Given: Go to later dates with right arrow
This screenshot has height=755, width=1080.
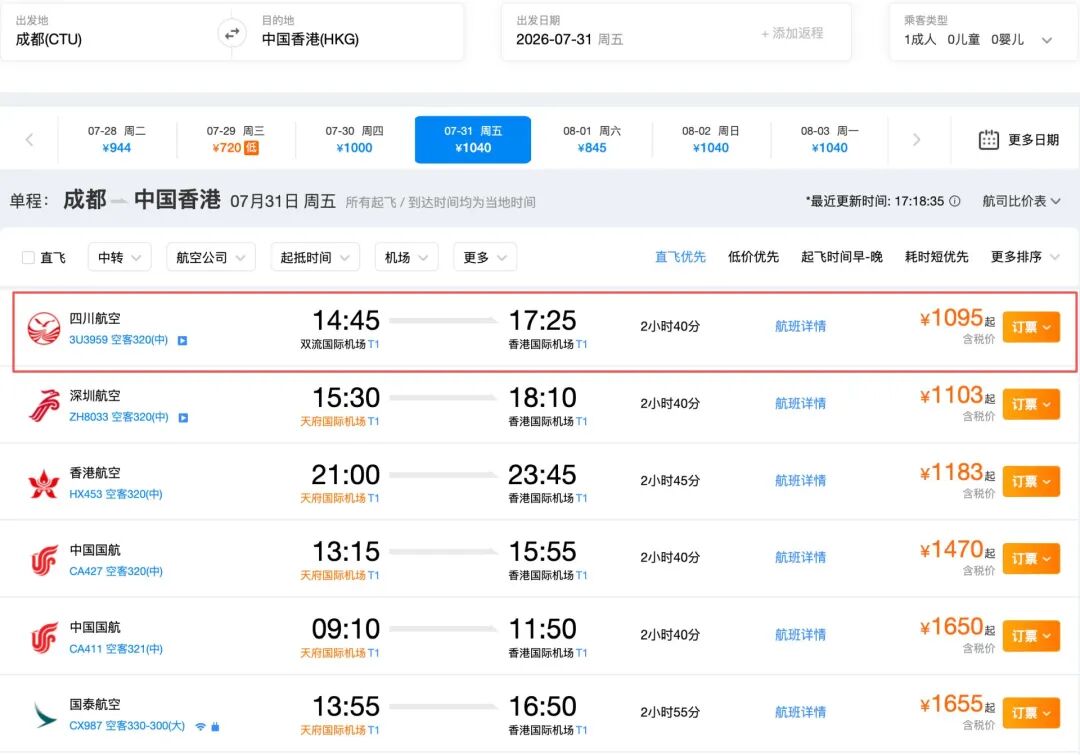Looking at the screenshot, I should click(916, 140).
